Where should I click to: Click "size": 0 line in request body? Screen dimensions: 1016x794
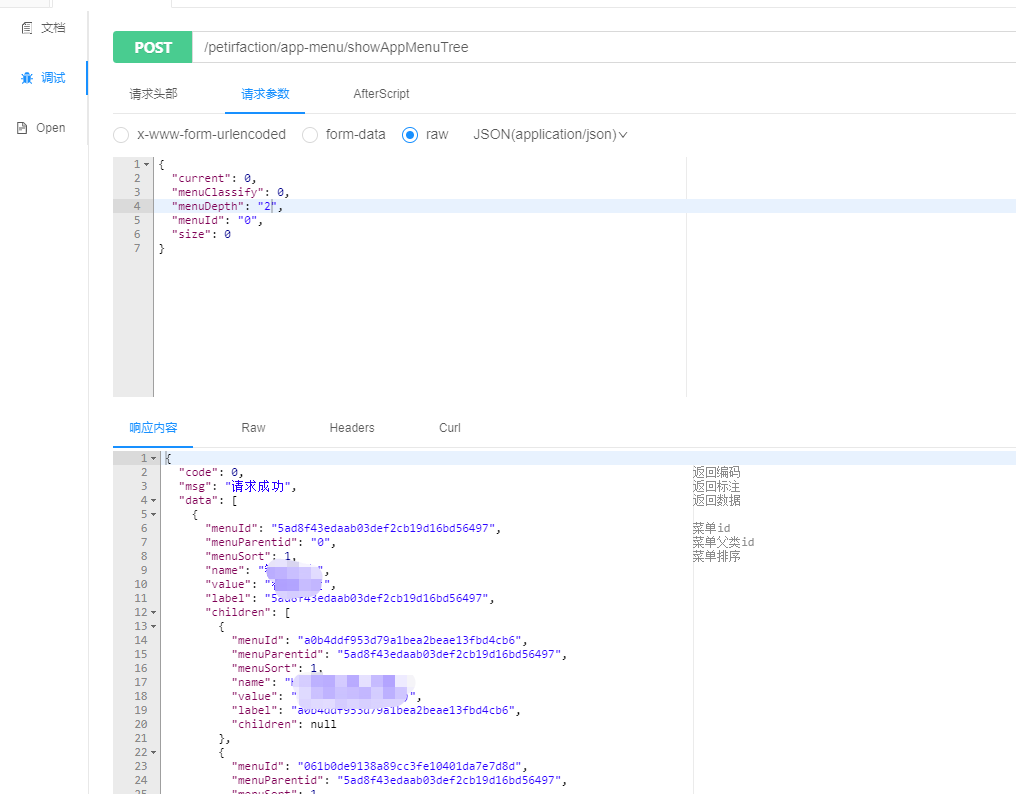coord(201,235)
